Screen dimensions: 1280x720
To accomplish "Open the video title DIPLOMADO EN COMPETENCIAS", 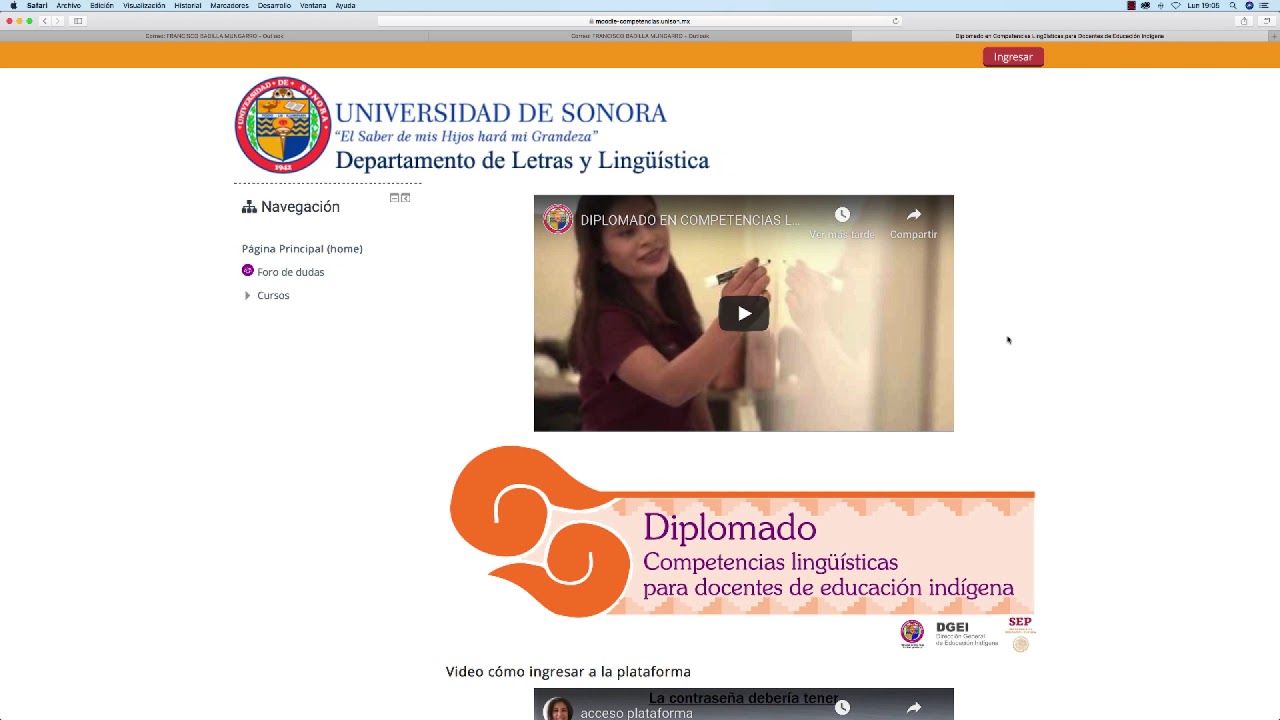I will coord(690,220).
